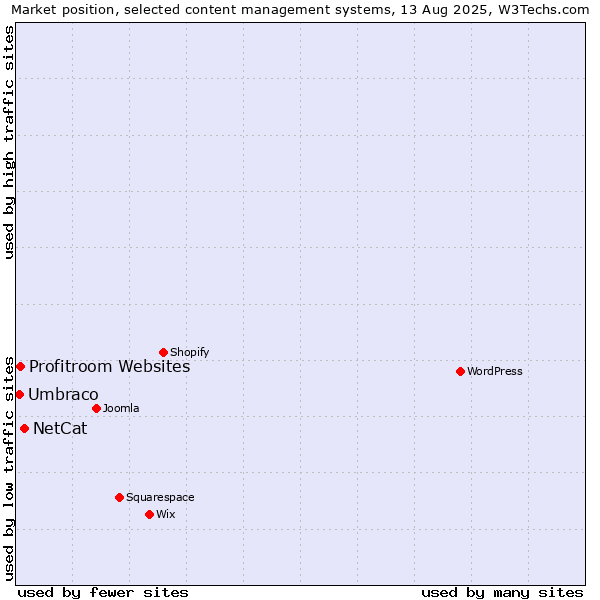Click 'used by many sites' axis label

click(x=502, y=593)
